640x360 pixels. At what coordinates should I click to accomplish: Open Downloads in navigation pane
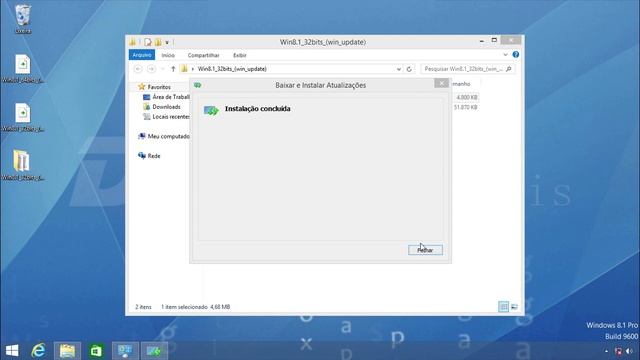162,107
